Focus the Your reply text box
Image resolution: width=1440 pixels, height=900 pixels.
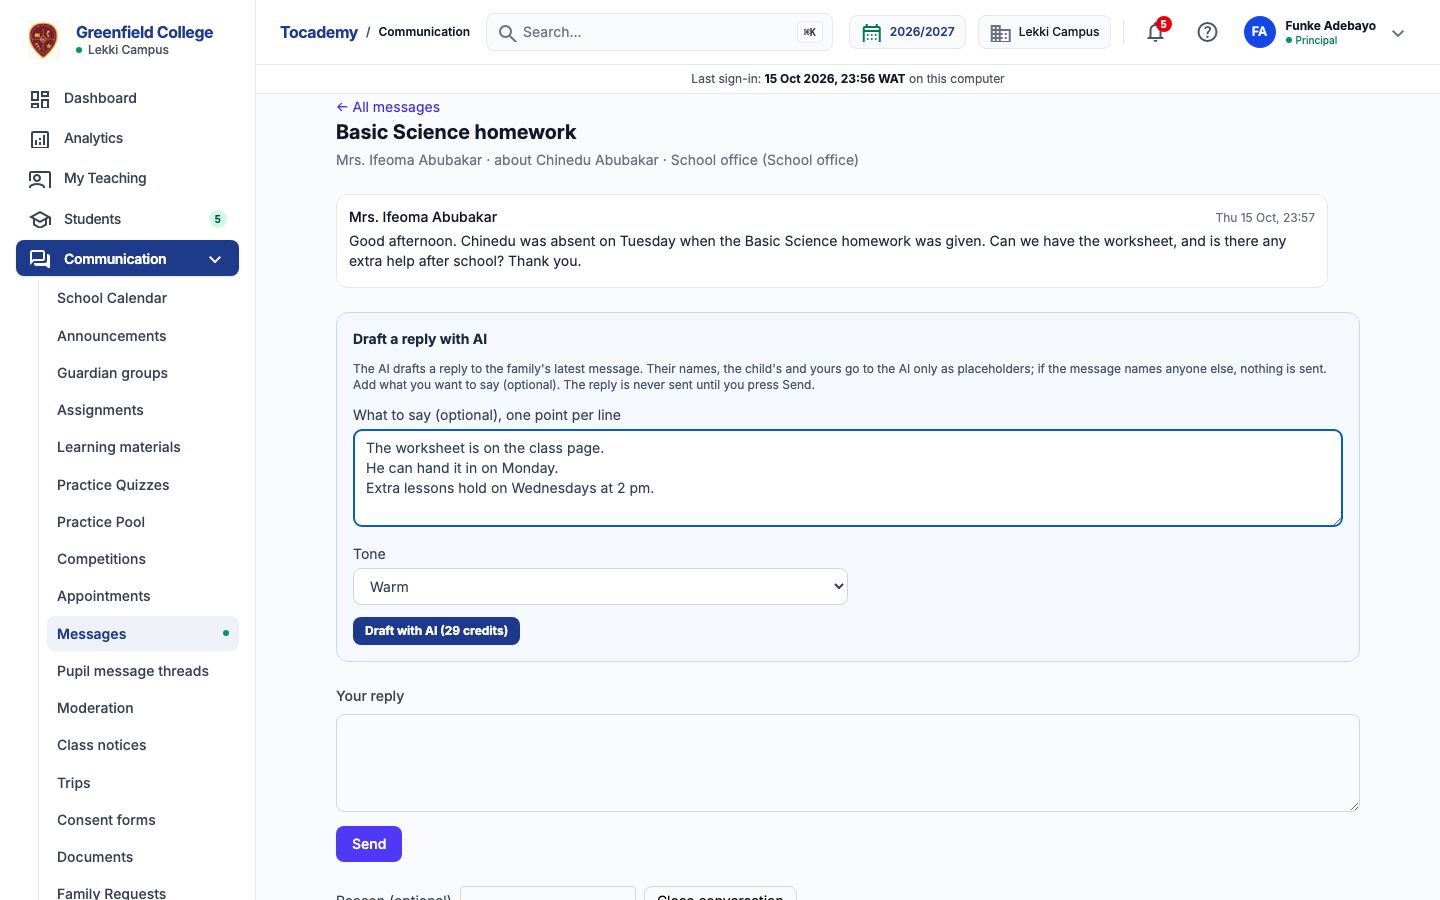pyautogui.click(x=848, y=763)
